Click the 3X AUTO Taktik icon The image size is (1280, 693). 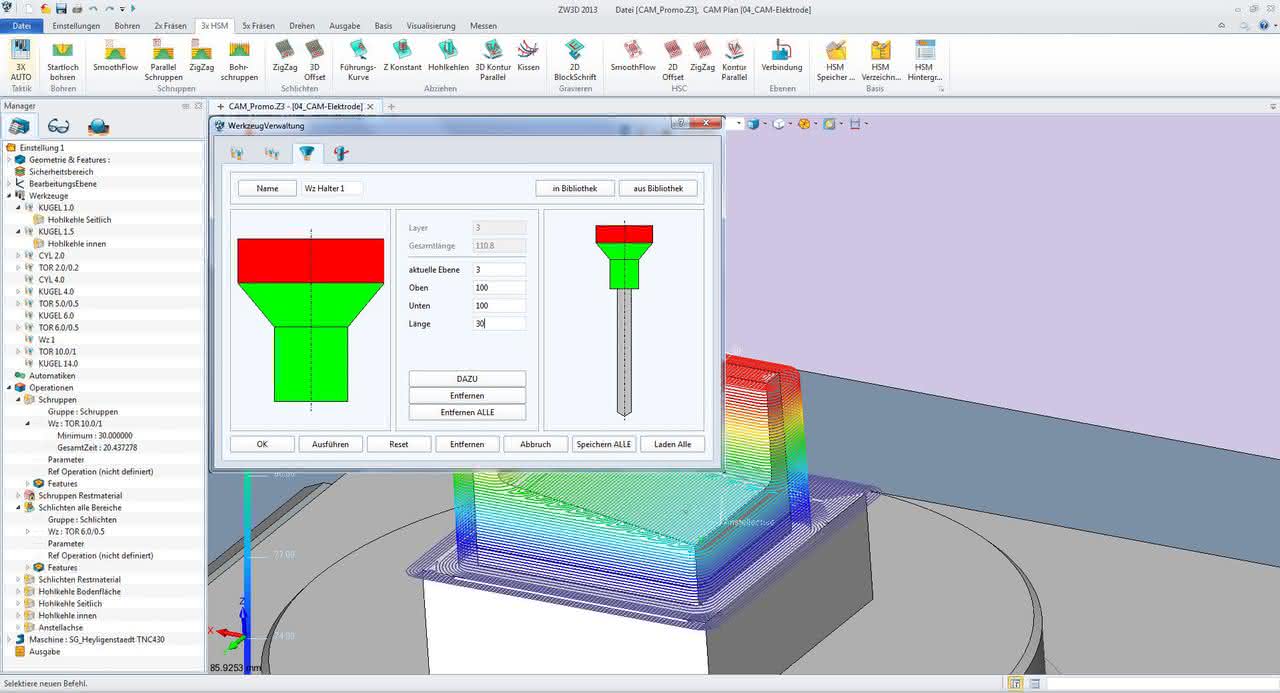[x=20, y=60]
